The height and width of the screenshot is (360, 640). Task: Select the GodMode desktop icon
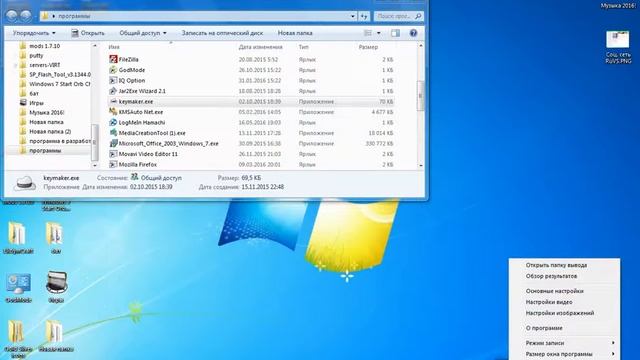click(18, 288)
